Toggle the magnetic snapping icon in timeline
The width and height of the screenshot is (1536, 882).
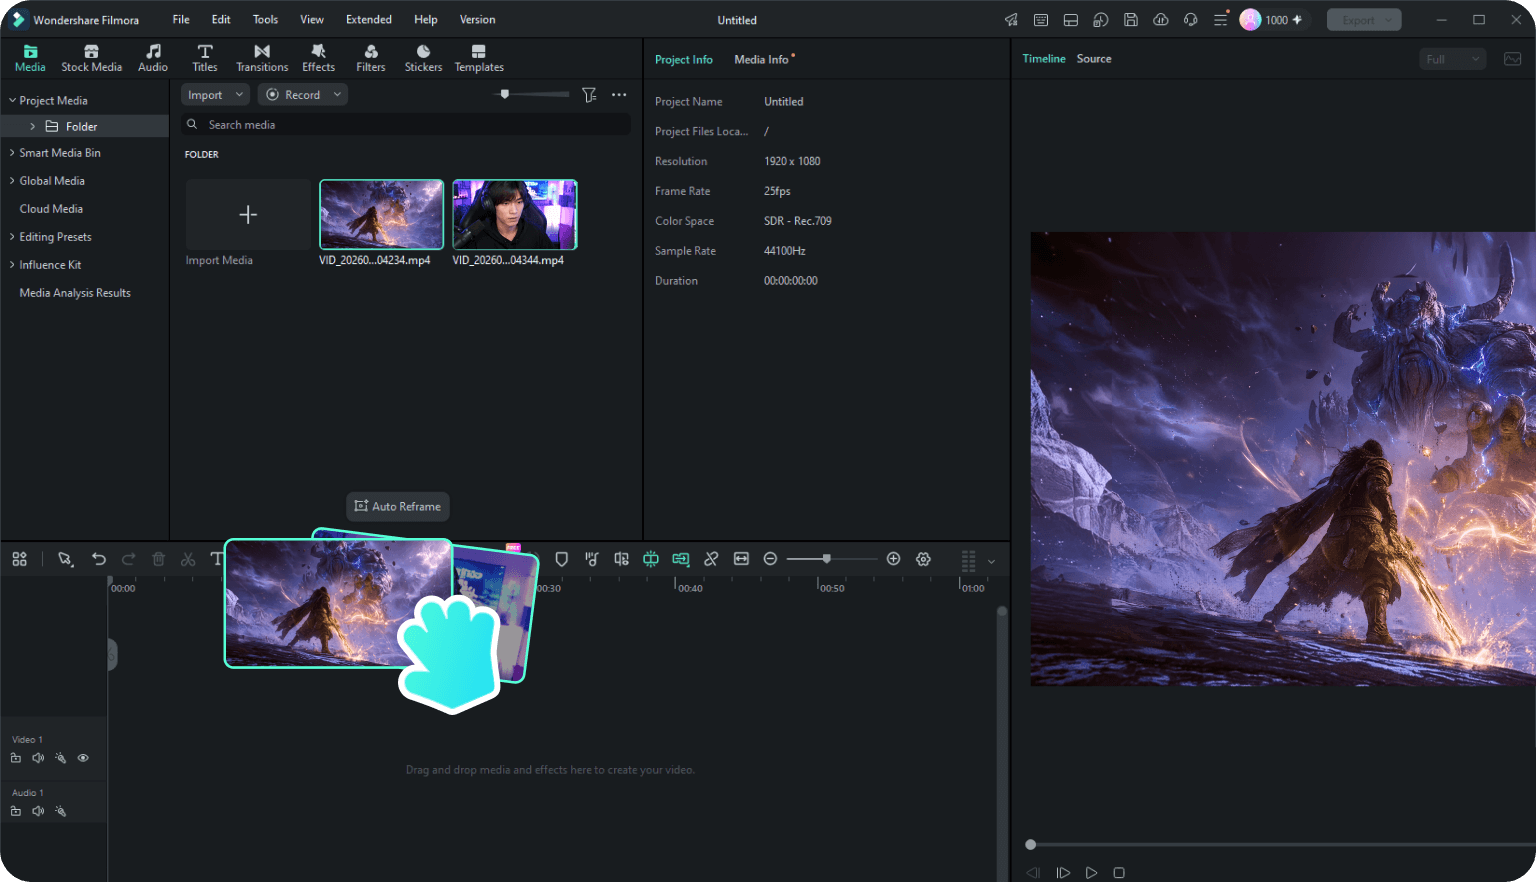click(651, 559)
